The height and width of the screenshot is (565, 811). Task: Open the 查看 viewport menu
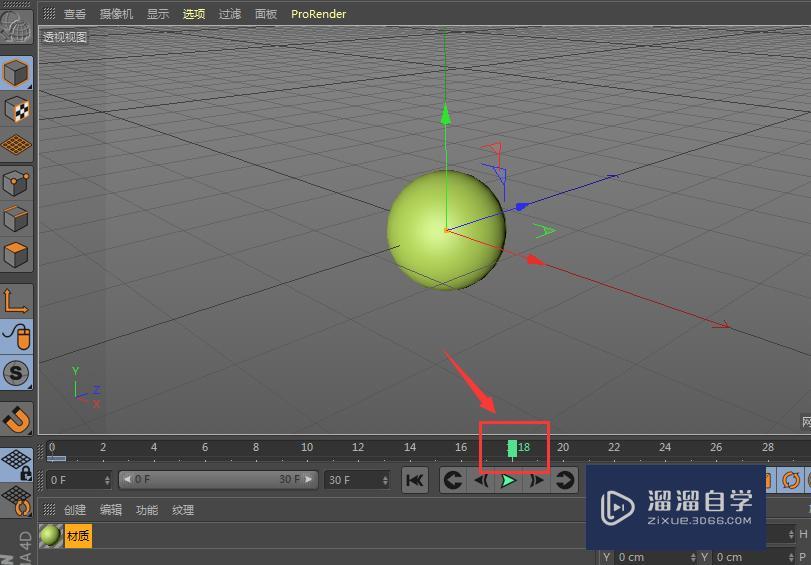(75, 14)
